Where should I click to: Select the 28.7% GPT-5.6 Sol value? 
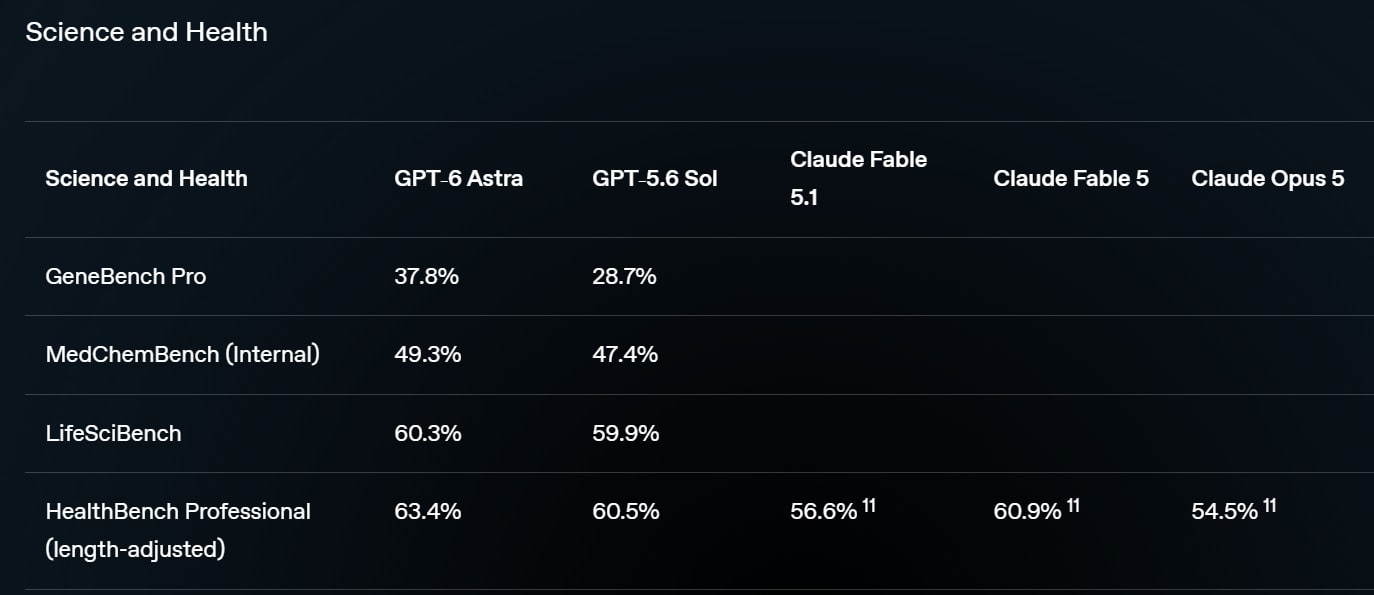click(x=624, y=277)
